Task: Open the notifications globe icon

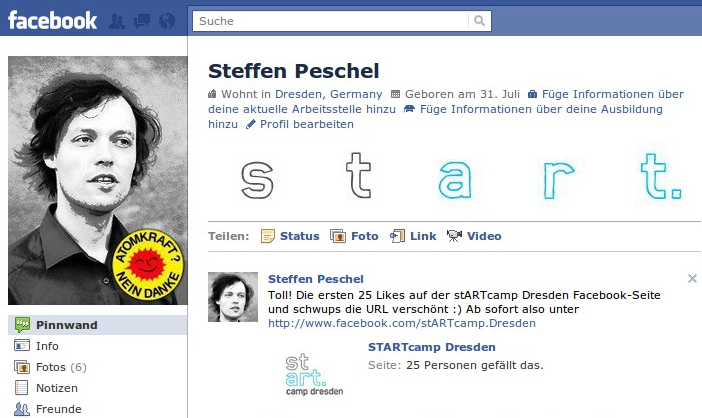Action: (167, 21)
